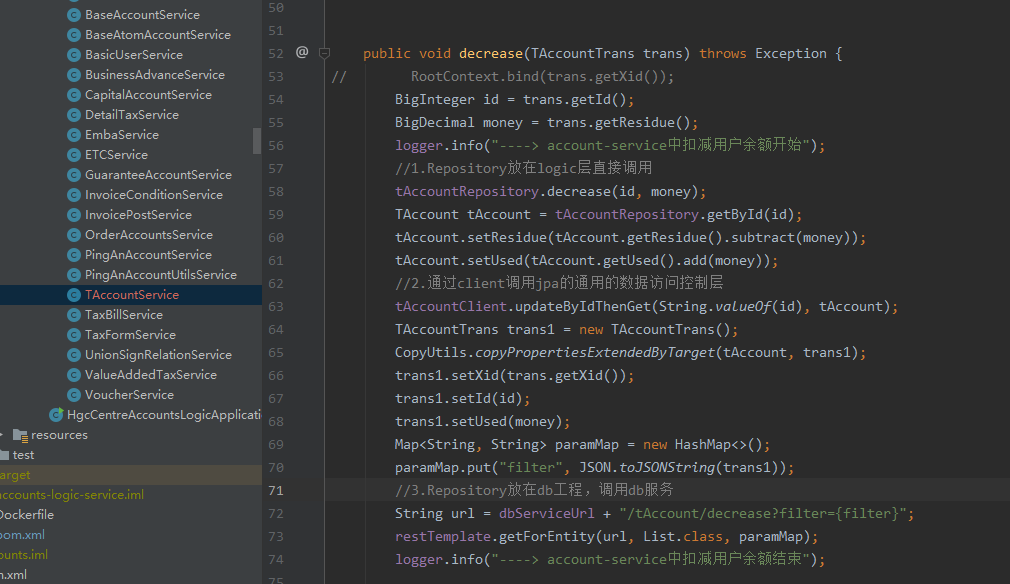Select InvoiceConditionService file
1010x584 pixels.
click(x=154, y=194)
